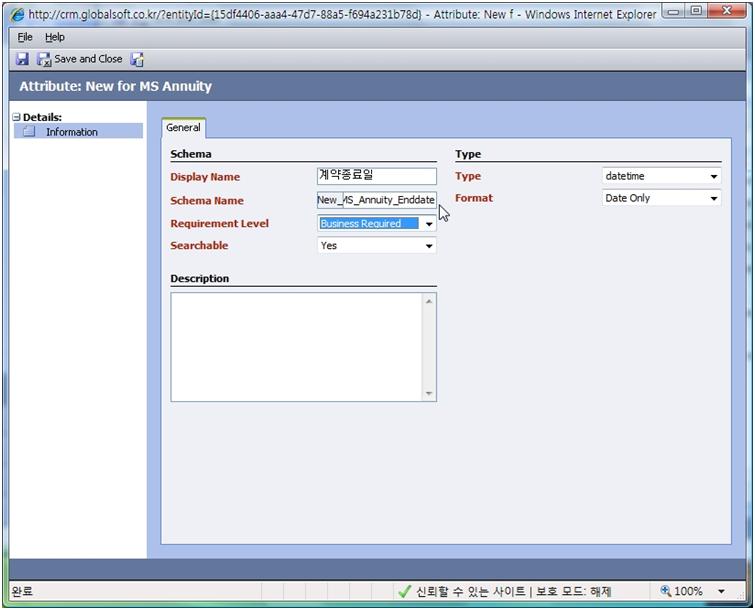Click the Attribute: New for MS Annuity header
Viewport: 755px width, 610px height.
(x=116, y=86)
